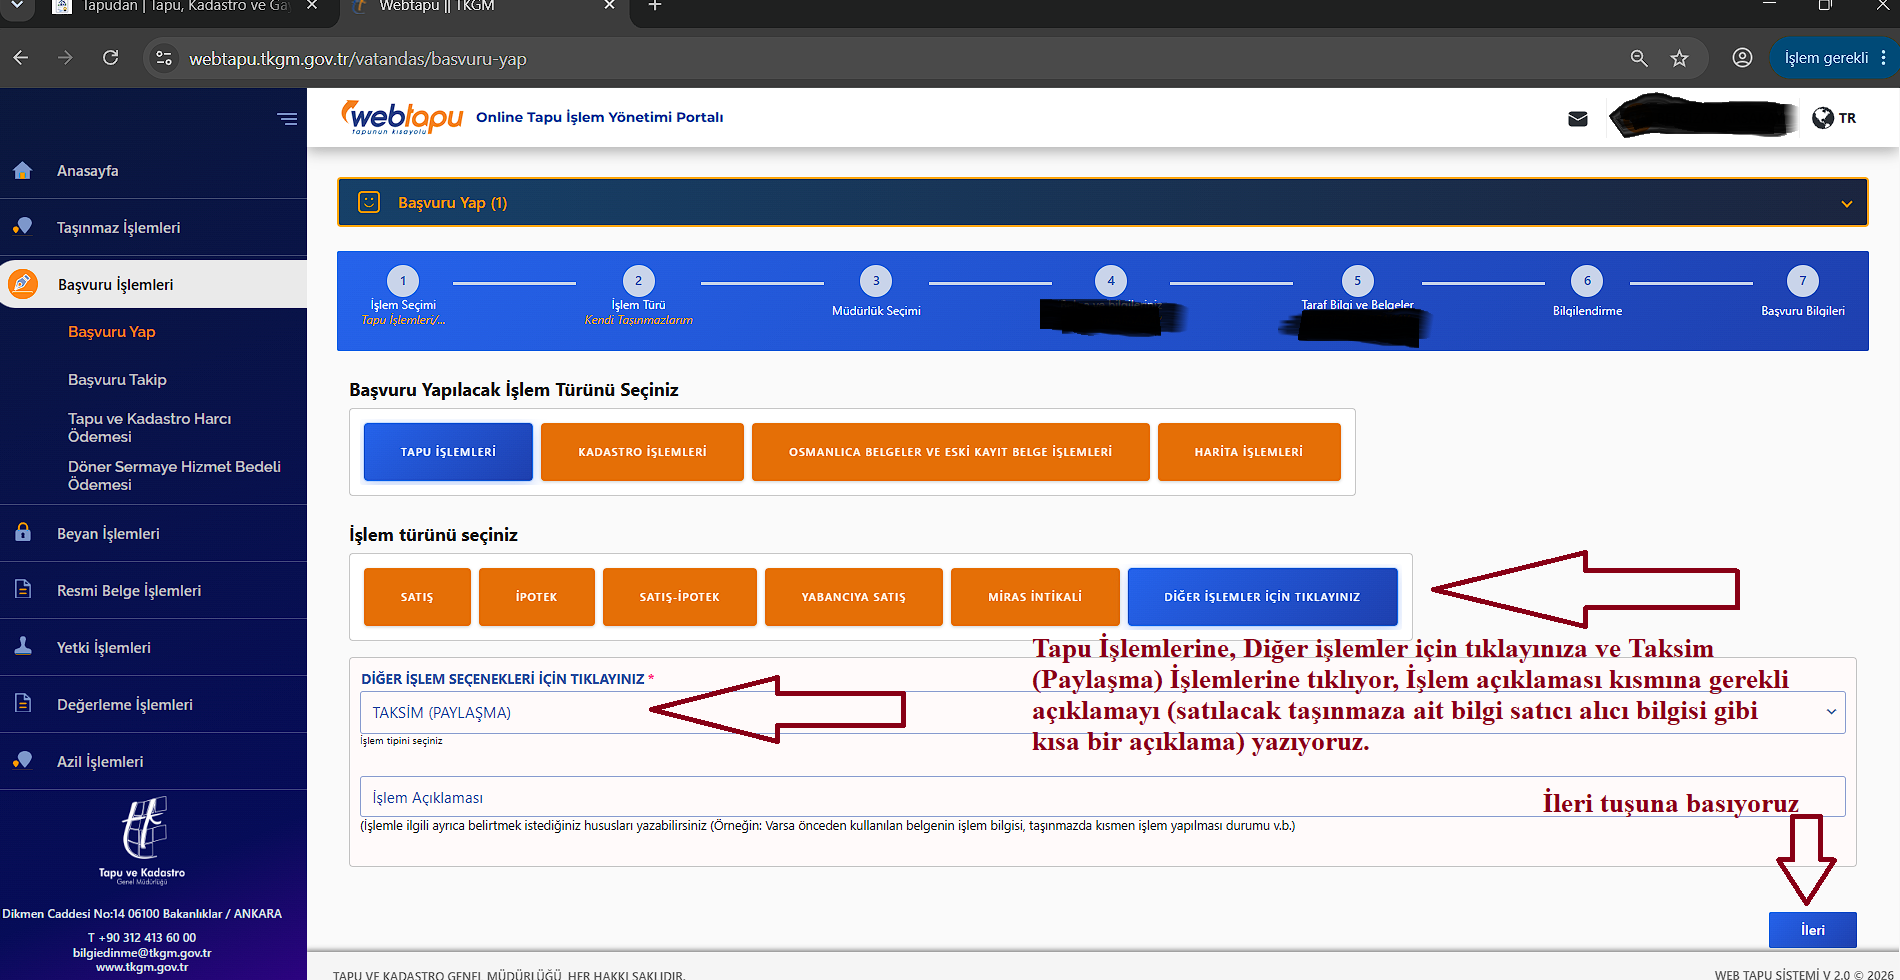Click the Başvuru Yap smiley panel icon
The image size is (1900, 980).
(369, 202)
